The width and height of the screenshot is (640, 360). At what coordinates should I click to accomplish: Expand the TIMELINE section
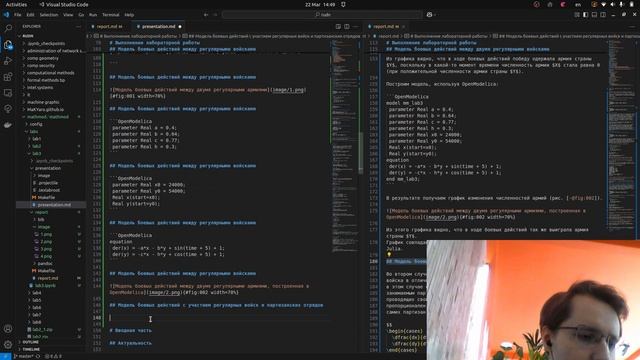pyautogui.click(x=31, y=350)
